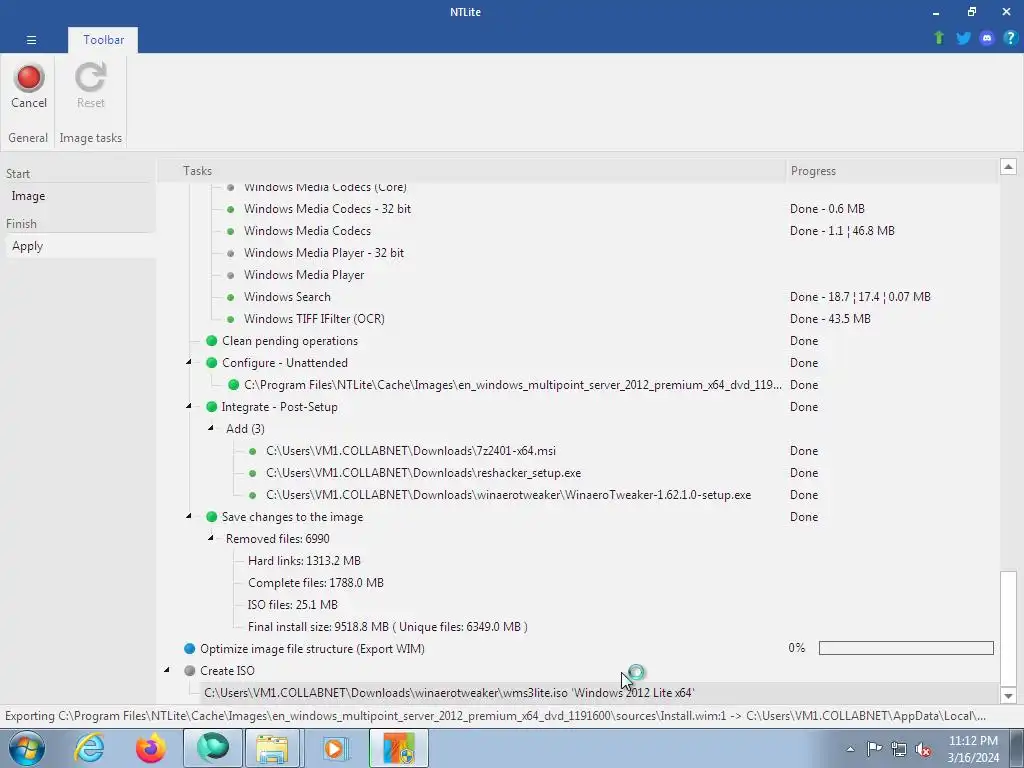Click gray status dot for Create ISO
Viewport: 1024px width, 768px height.
(x=189, y=671)
